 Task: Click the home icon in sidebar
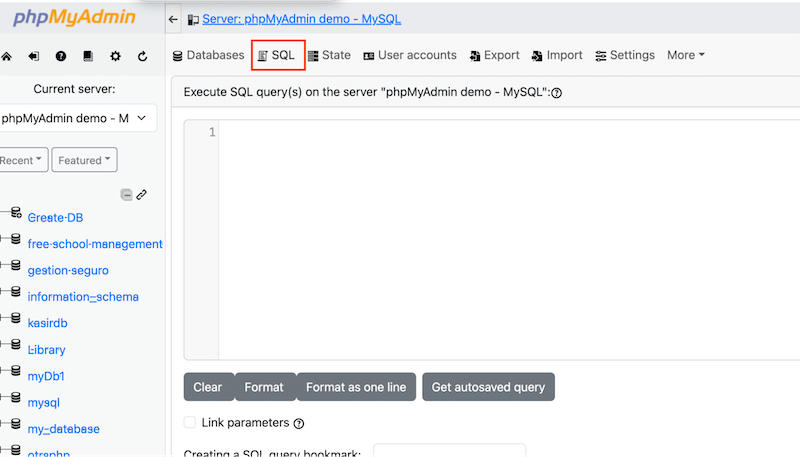pos(6,56)
